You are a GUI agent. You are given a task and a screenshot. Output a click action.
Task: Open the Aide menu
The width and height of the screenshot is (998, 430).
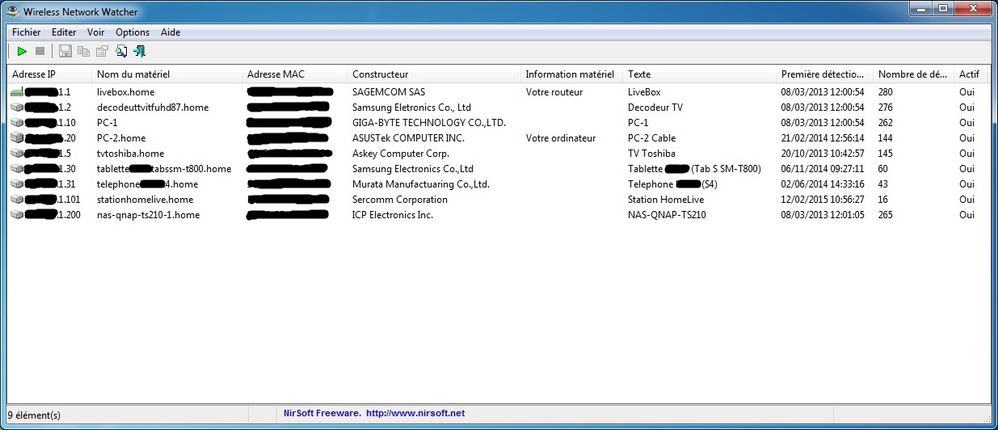click(171, 32)
